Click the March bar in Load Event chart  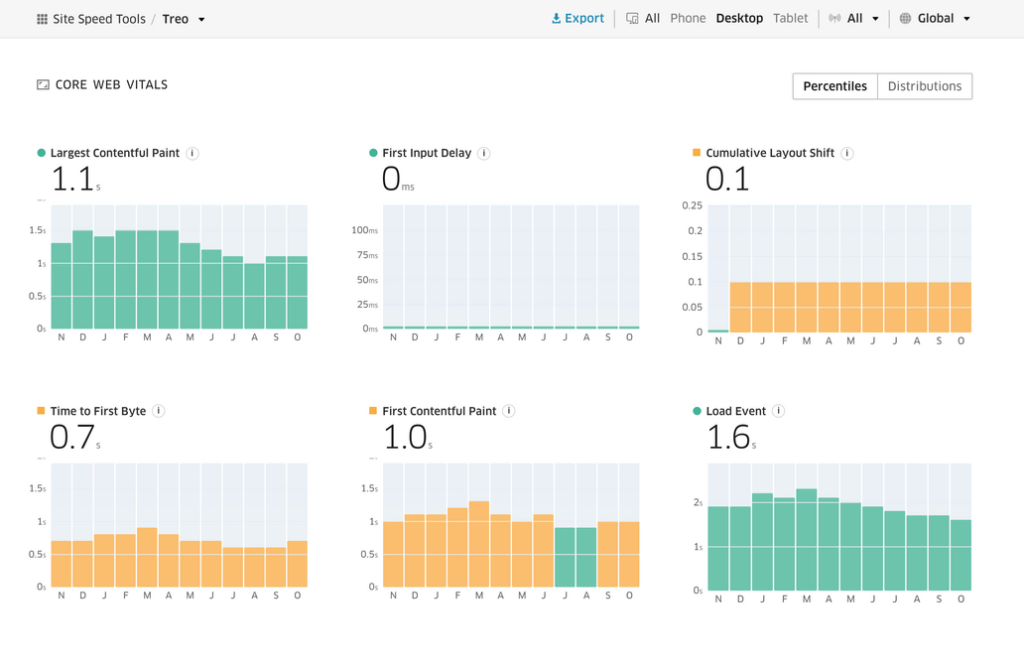pos(807,540)
